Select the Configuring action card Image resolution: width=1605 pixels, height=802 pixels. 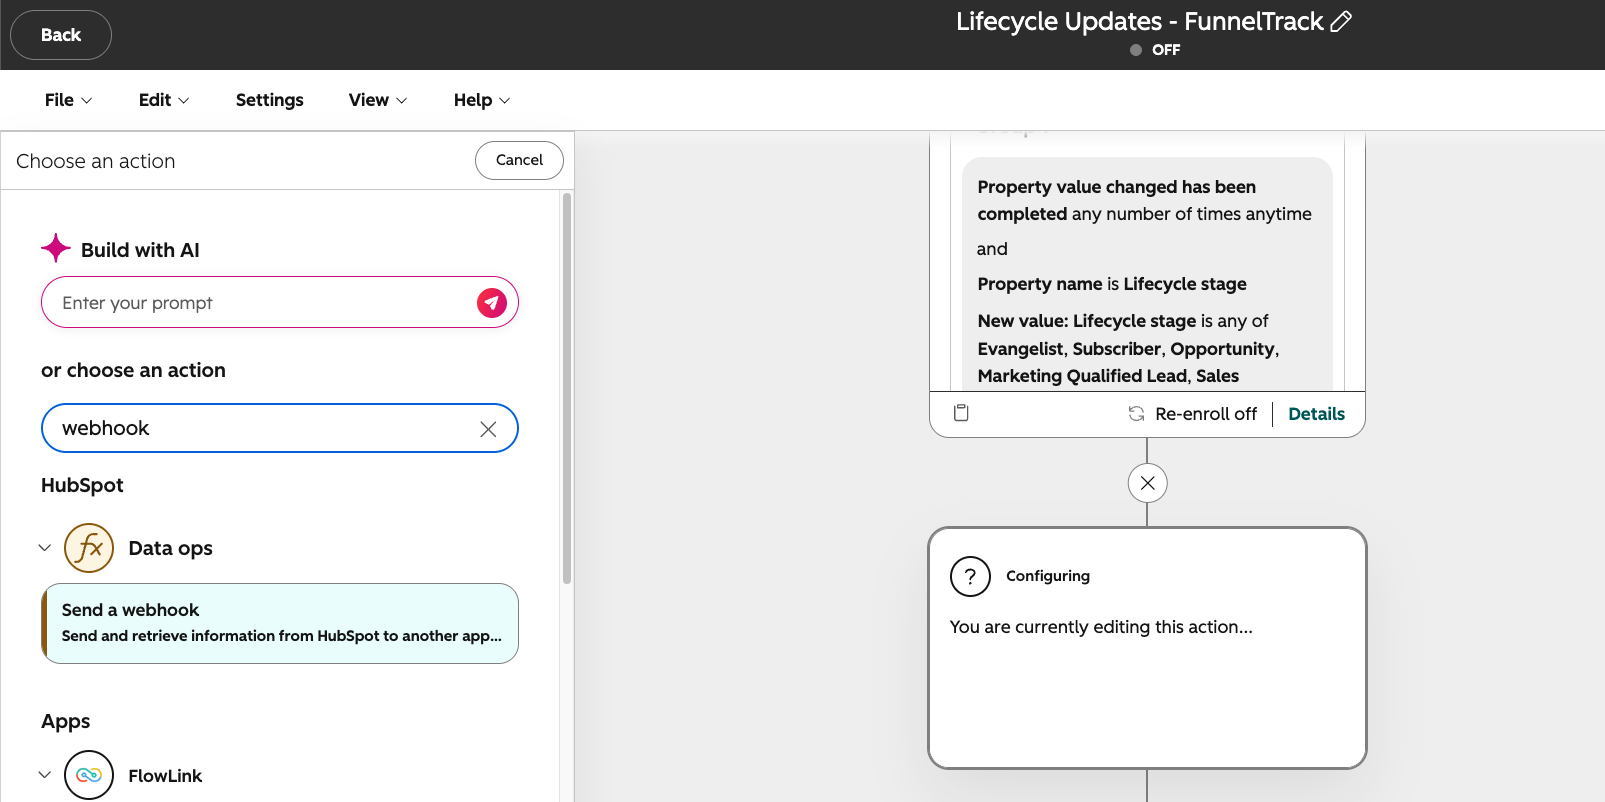click(x=1147, y=648)
